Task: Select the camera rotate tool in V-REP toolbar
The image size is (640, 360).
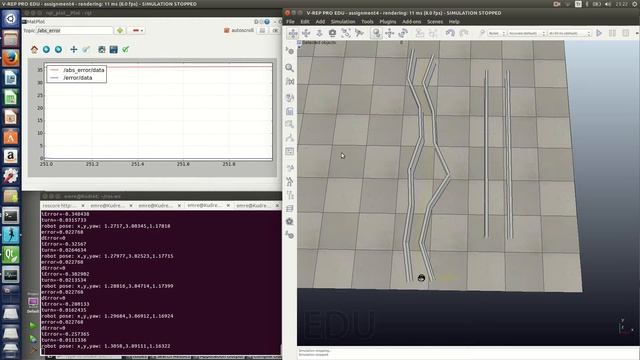Action: tap(306, 33)
